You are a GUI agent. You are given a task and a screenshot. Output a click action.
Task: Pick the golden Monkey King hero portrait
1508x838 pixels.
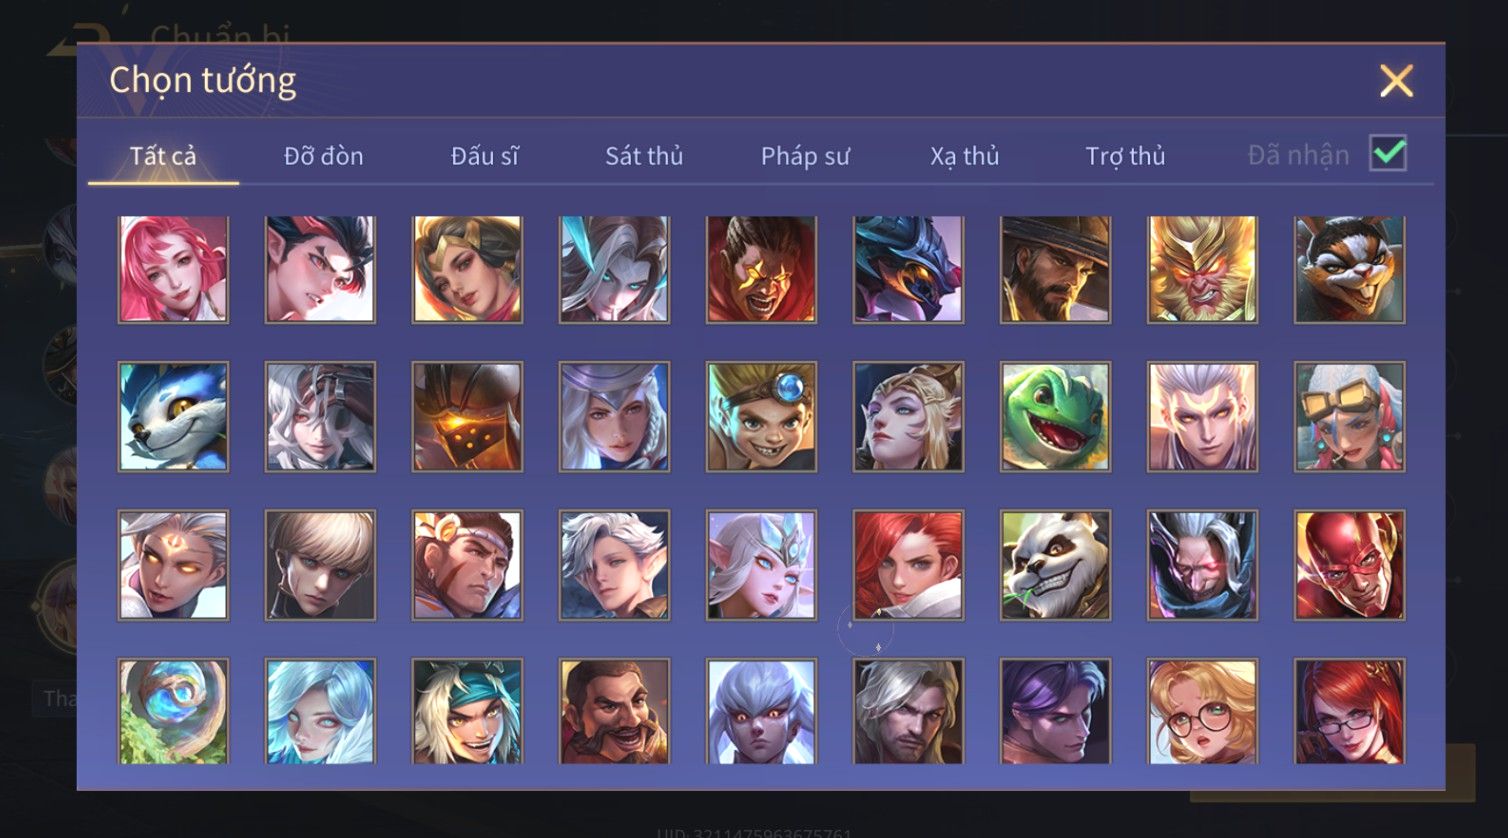click(x=1203, y=269)
